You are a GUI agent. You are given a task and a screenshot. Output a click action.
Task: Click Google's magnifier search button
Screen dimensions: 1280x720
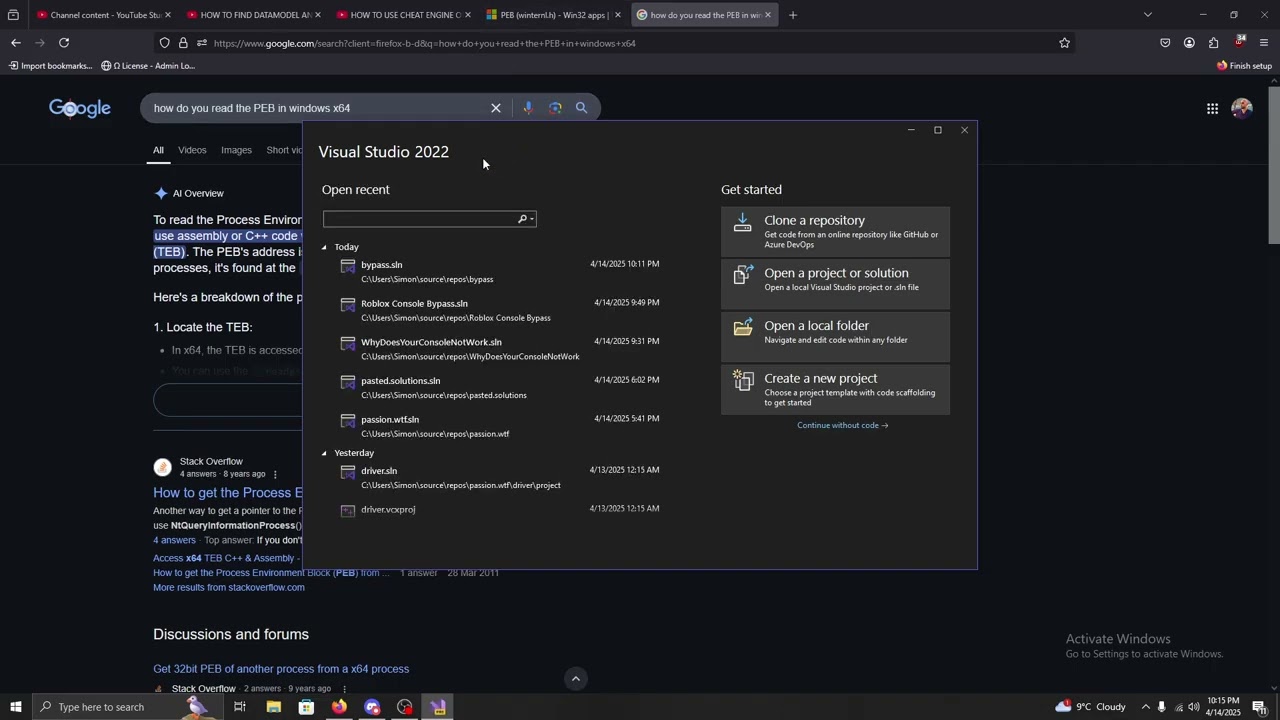point(581,108)
